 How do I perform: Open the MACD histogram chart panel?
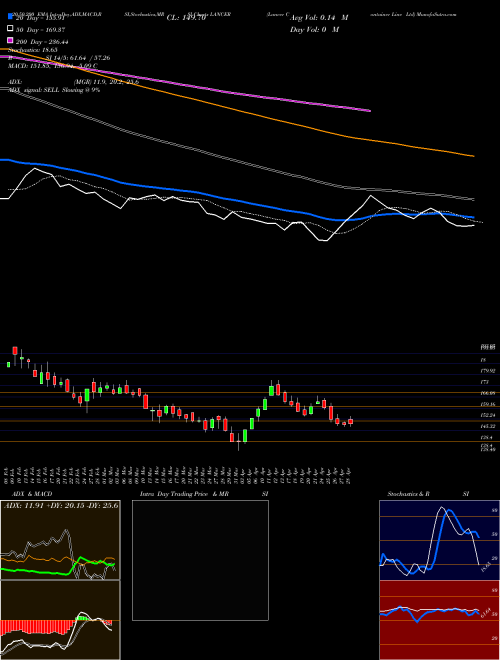click(60, 620)
